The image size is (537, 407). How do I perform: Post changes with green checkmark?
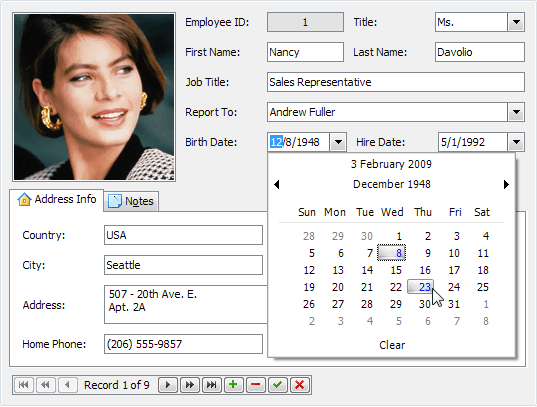(x=277, y=385)
